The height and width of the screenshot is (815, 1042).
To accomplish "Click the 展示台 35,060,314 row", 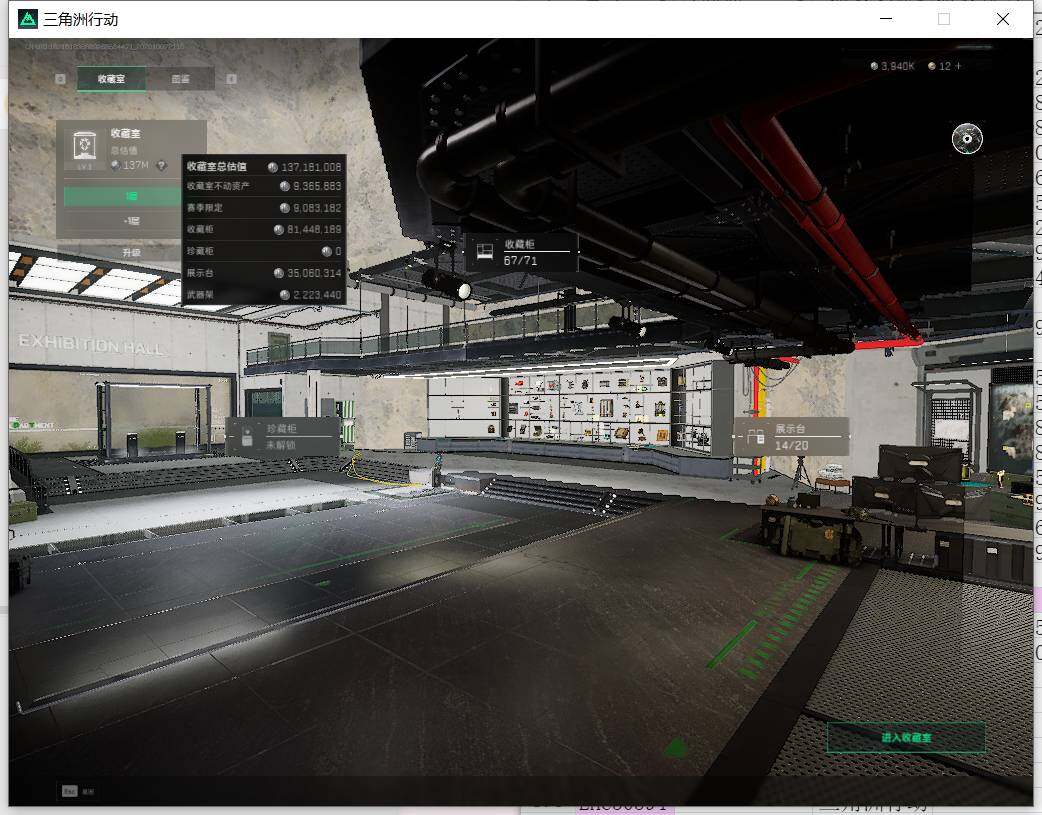I will click(x=264, y=273).
